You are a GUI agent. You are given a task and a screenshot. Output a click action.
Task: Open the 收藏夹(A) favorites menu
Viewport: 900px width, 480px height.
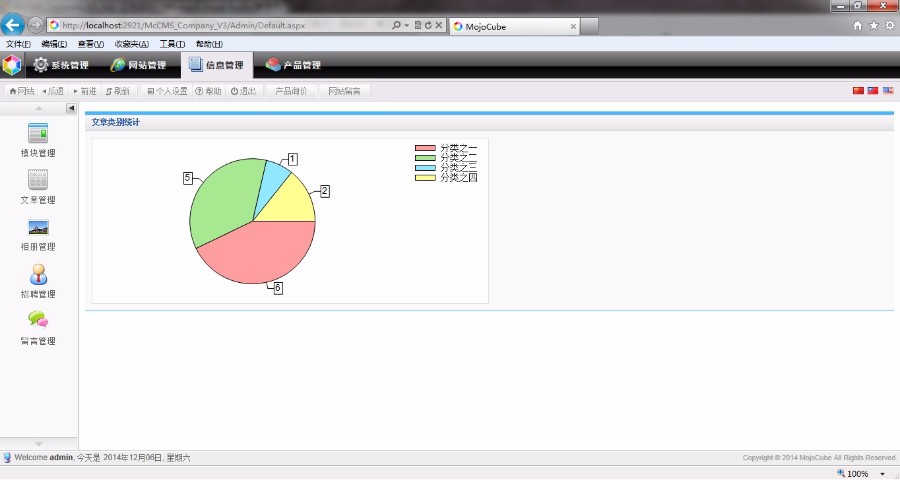131,44
